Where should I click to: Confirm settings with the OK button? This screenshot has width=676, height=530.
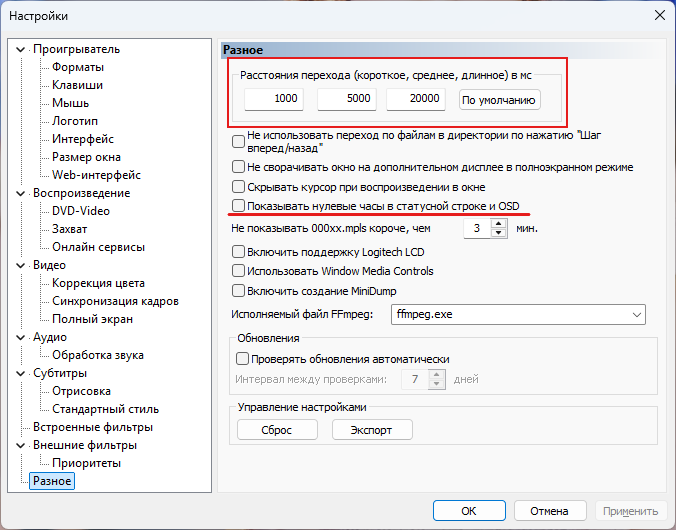[469, 511]
